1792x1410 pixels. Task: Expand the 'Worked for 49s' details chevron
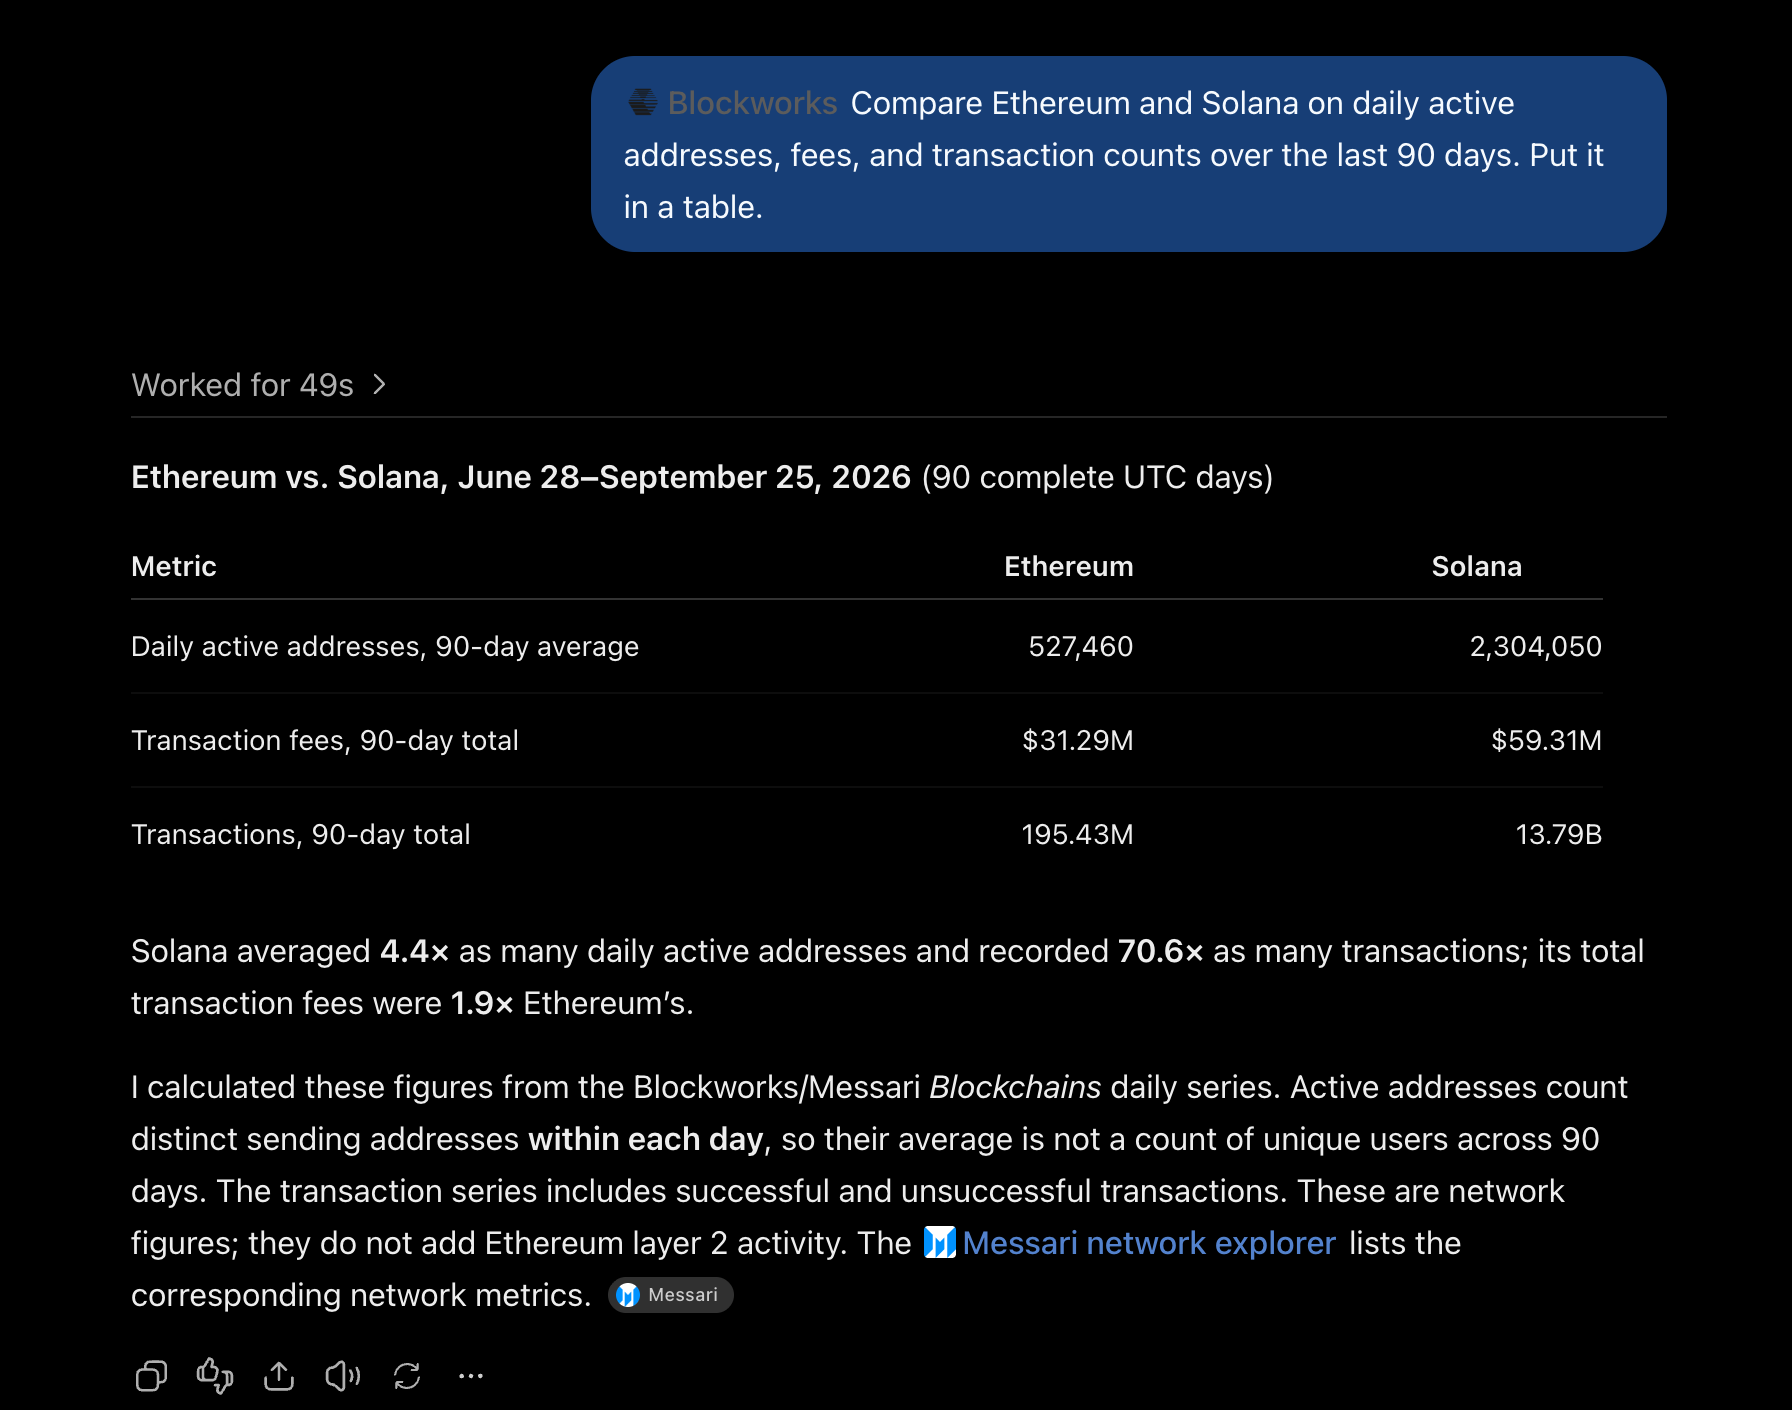(379, 384)
